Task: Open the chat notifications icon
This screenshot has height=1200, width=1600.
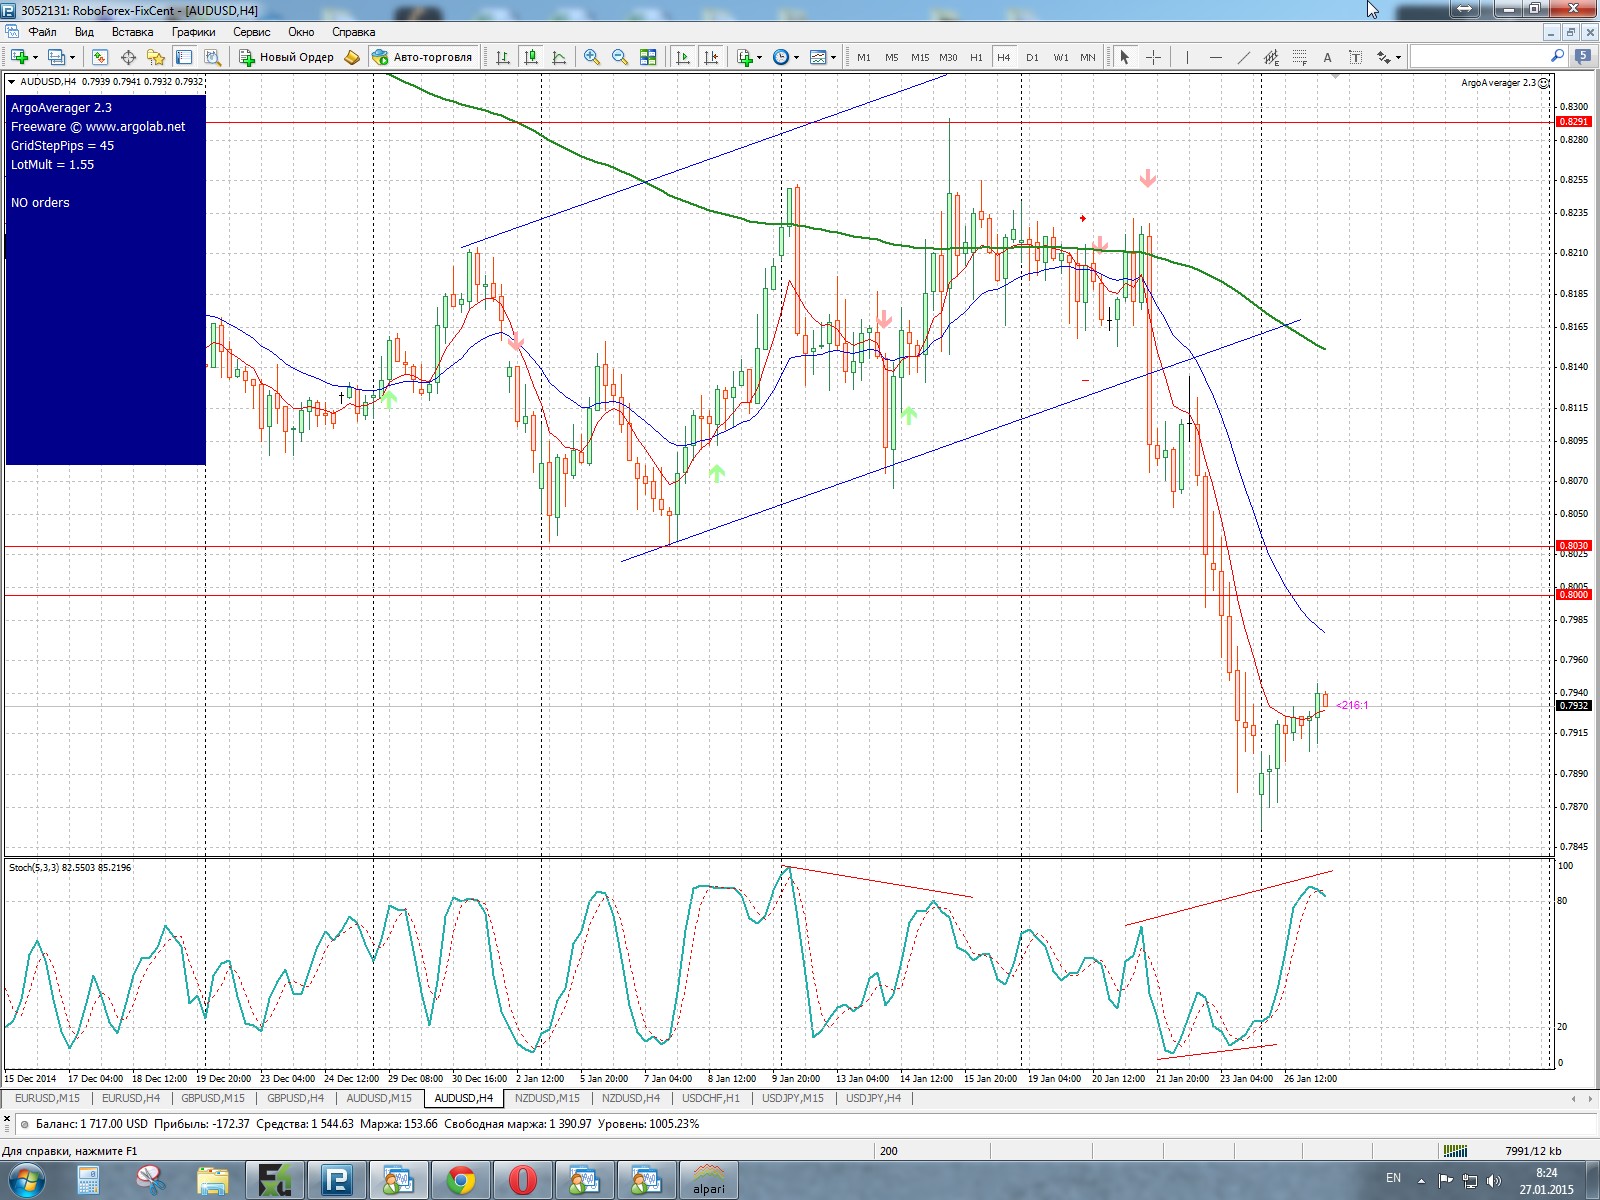Action: coord(1583,57)
